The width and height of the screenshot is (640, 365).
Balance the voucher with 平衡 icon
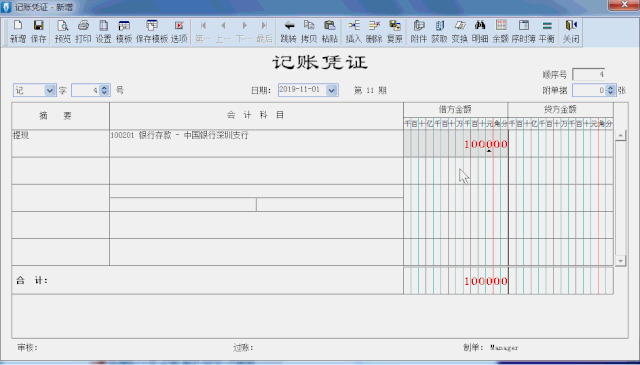coord(547,32)
